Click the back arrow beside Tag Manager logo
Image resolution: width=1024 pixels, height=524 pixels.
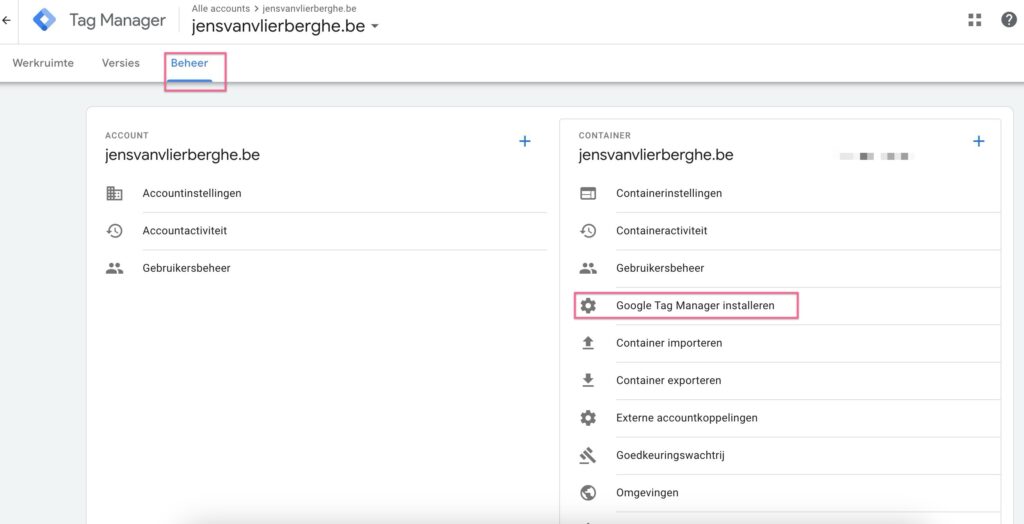point(7,20)
